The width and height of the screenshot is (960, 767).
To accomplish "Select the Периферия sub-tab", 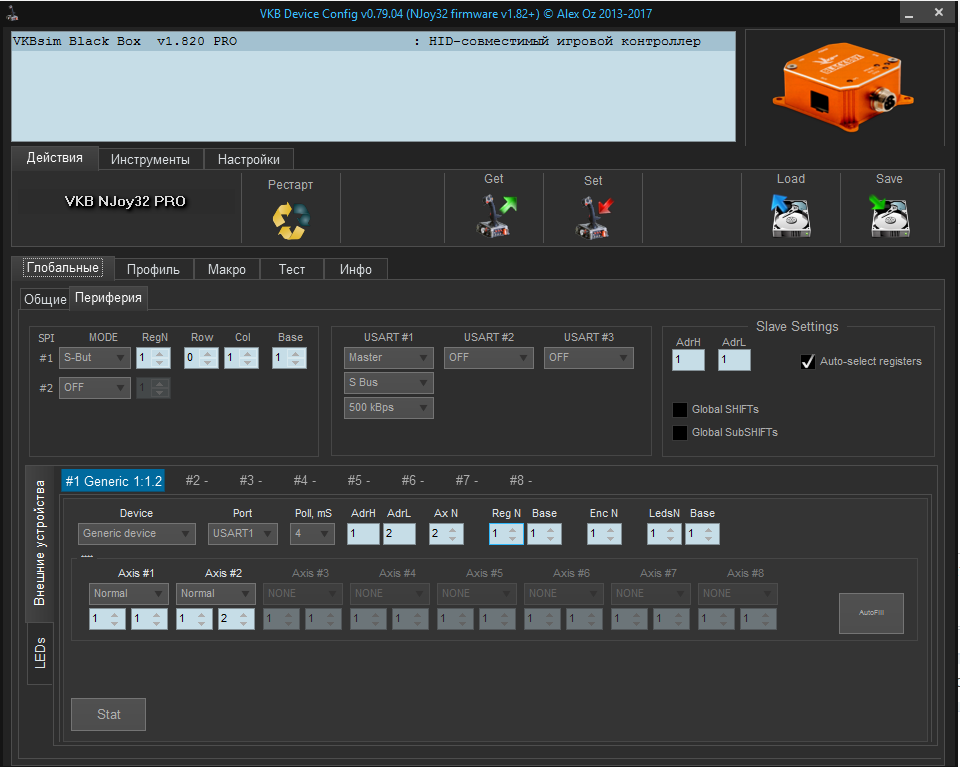I will (108, 298).
